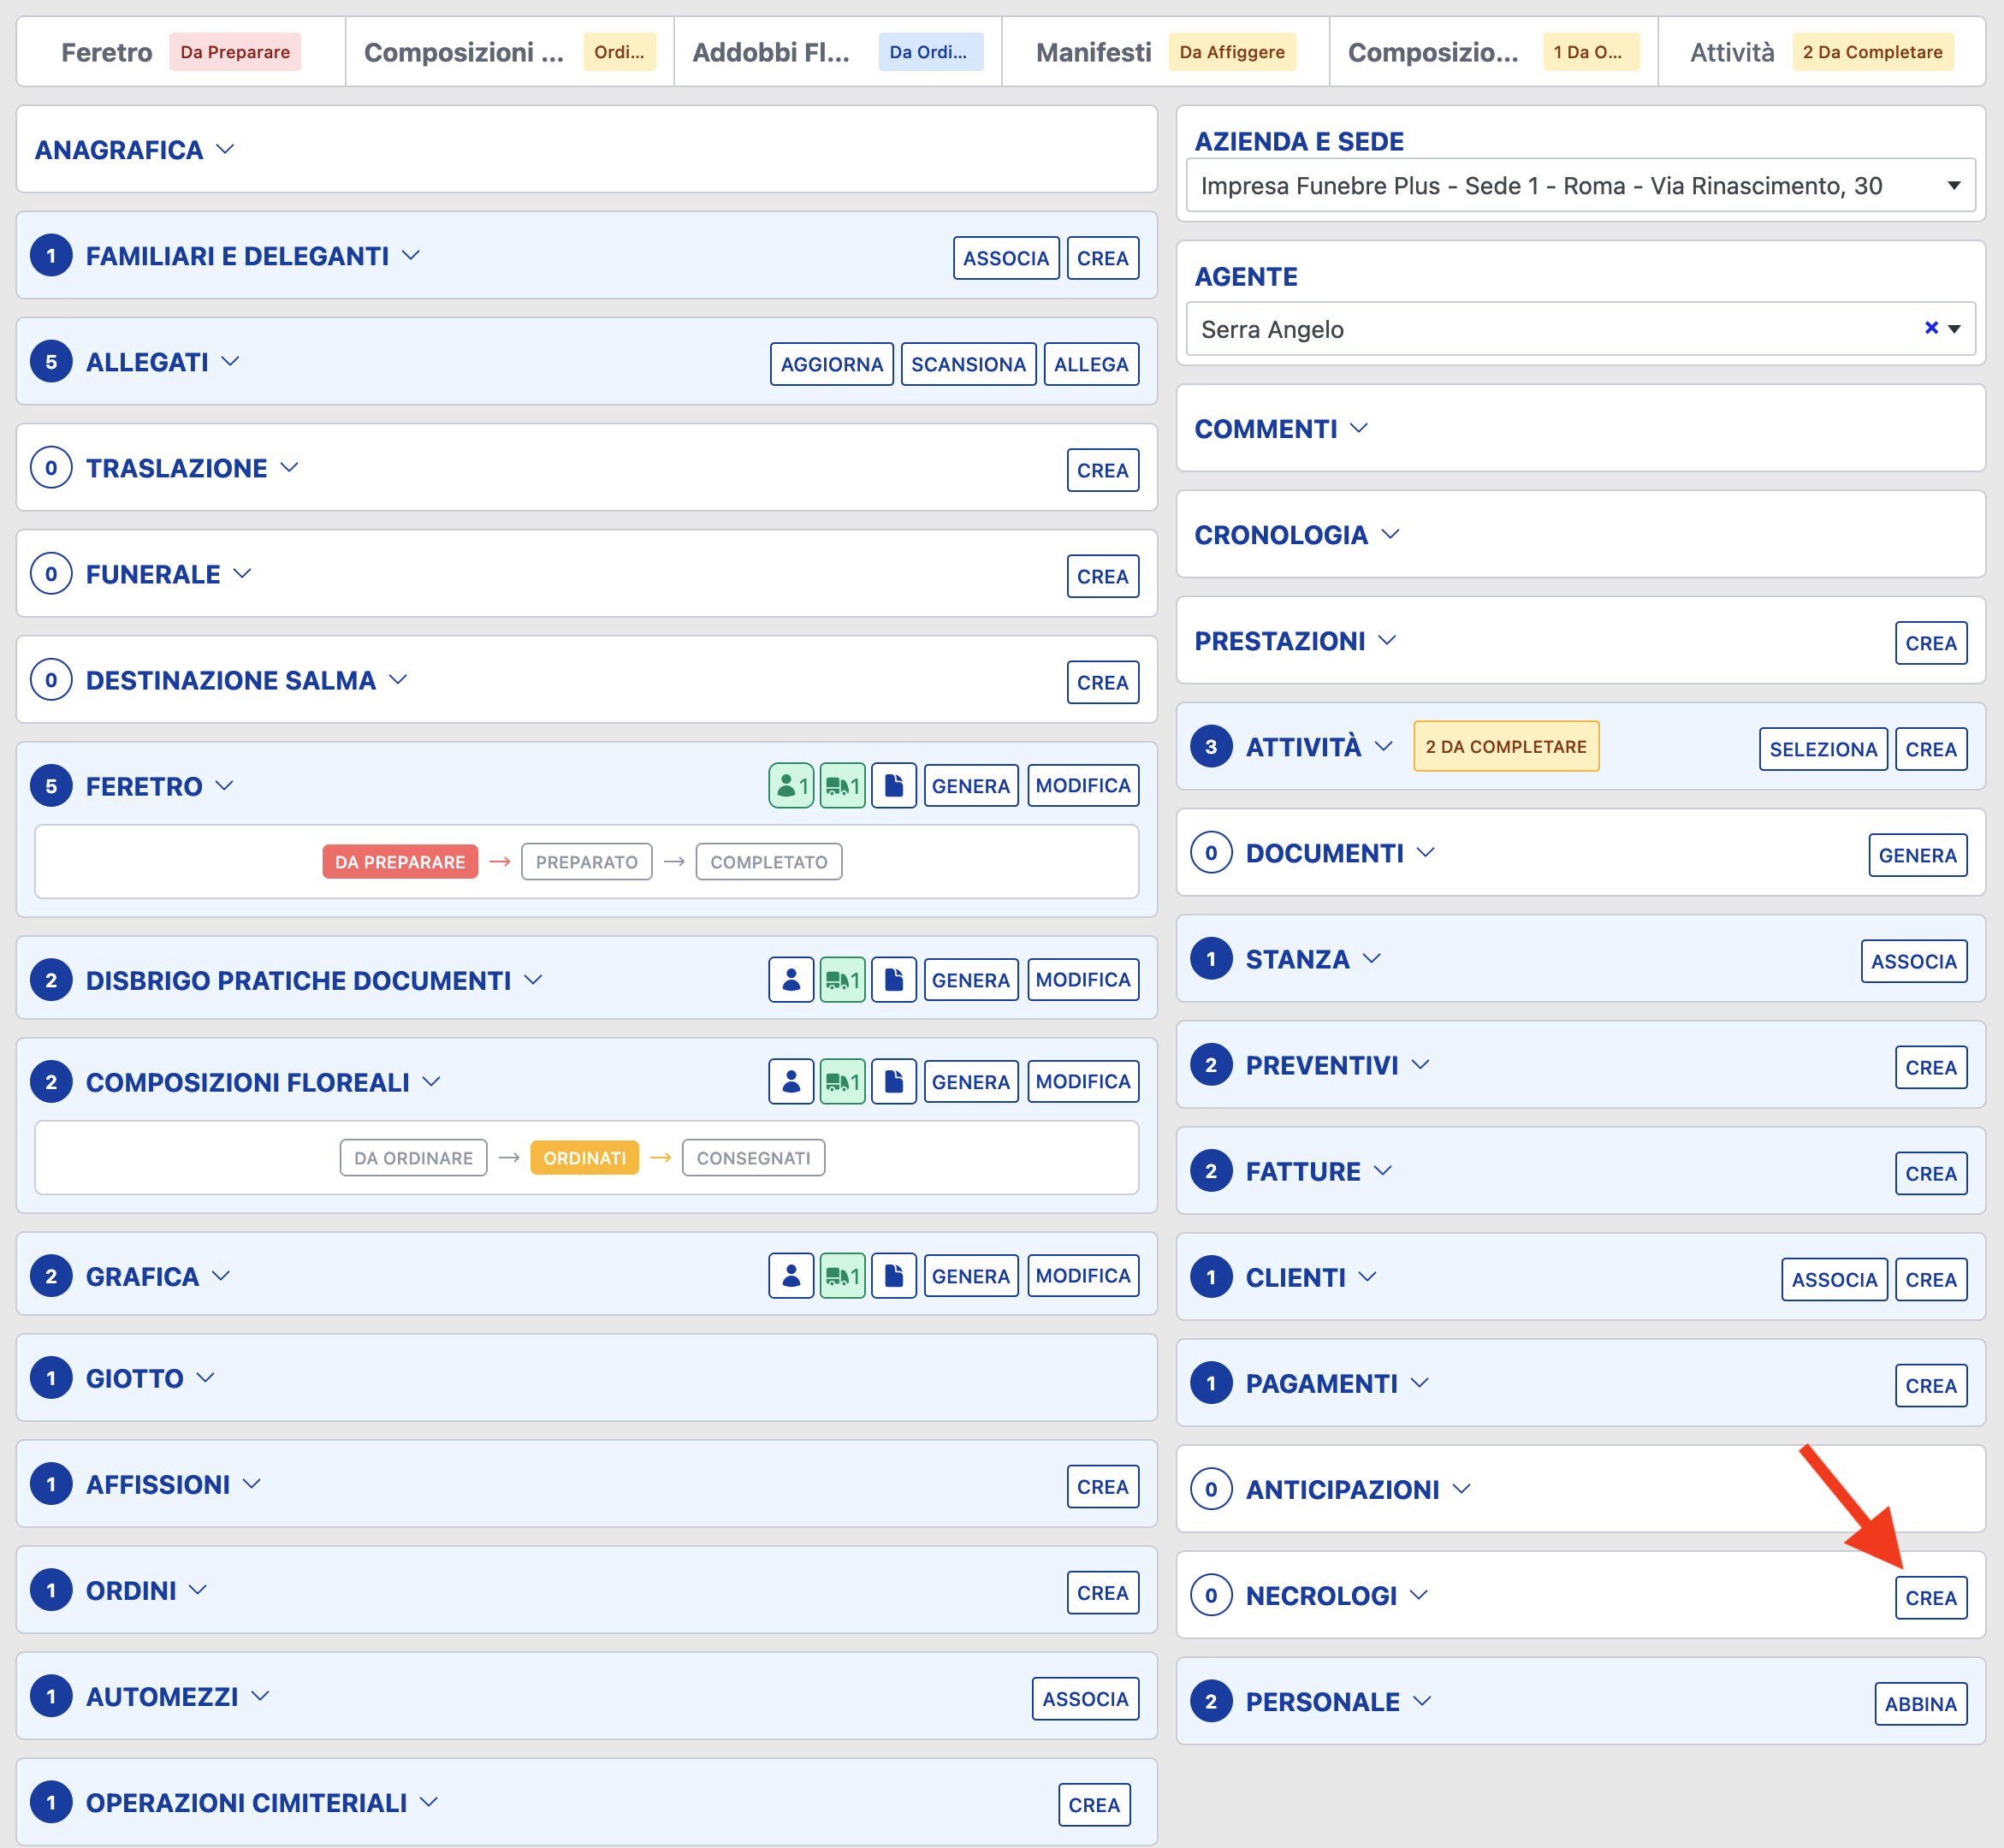Click truck icon in Composizioni Floreali row
The image size is (2004, 1848).
coord(842,1082)
